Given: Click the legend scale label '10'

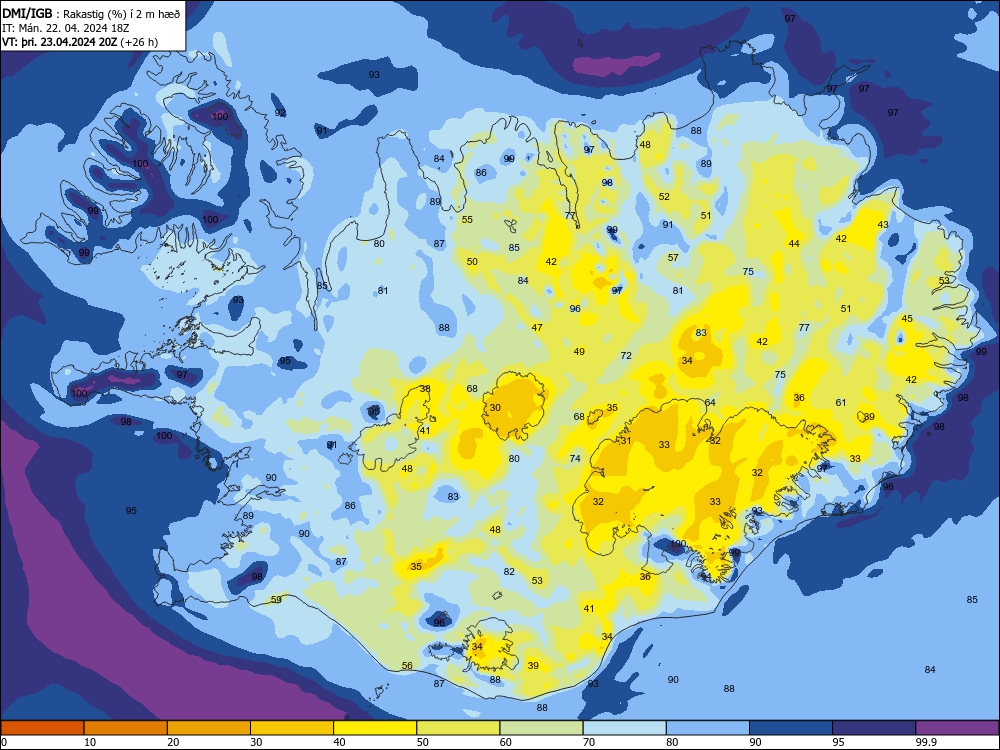Looking at the screenshot, I should coord(91,742).
